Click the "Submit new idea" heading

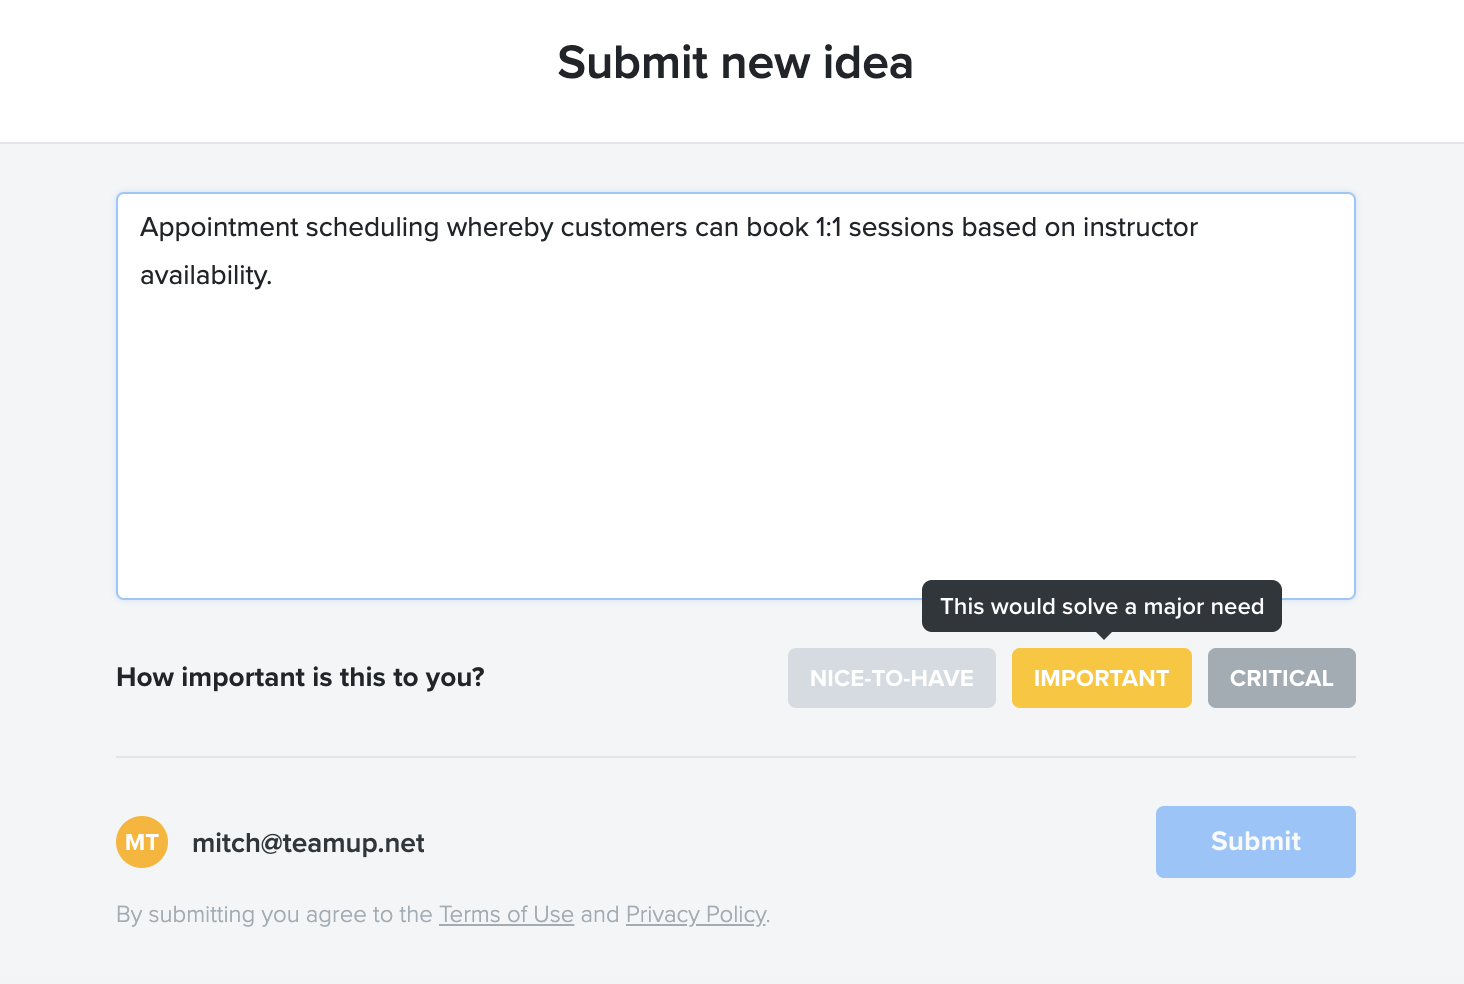coord(735,63)
